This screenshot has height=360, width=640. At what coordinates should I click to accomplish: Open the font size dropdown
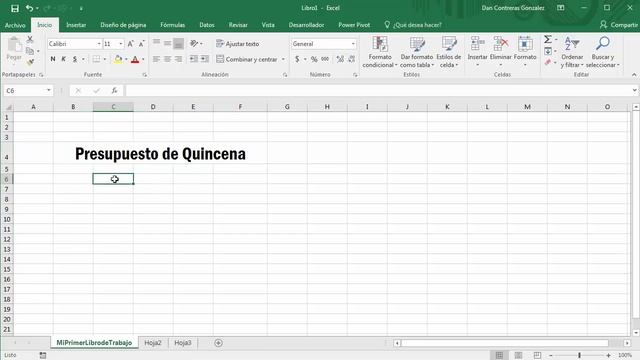click(x=121, y=44)
